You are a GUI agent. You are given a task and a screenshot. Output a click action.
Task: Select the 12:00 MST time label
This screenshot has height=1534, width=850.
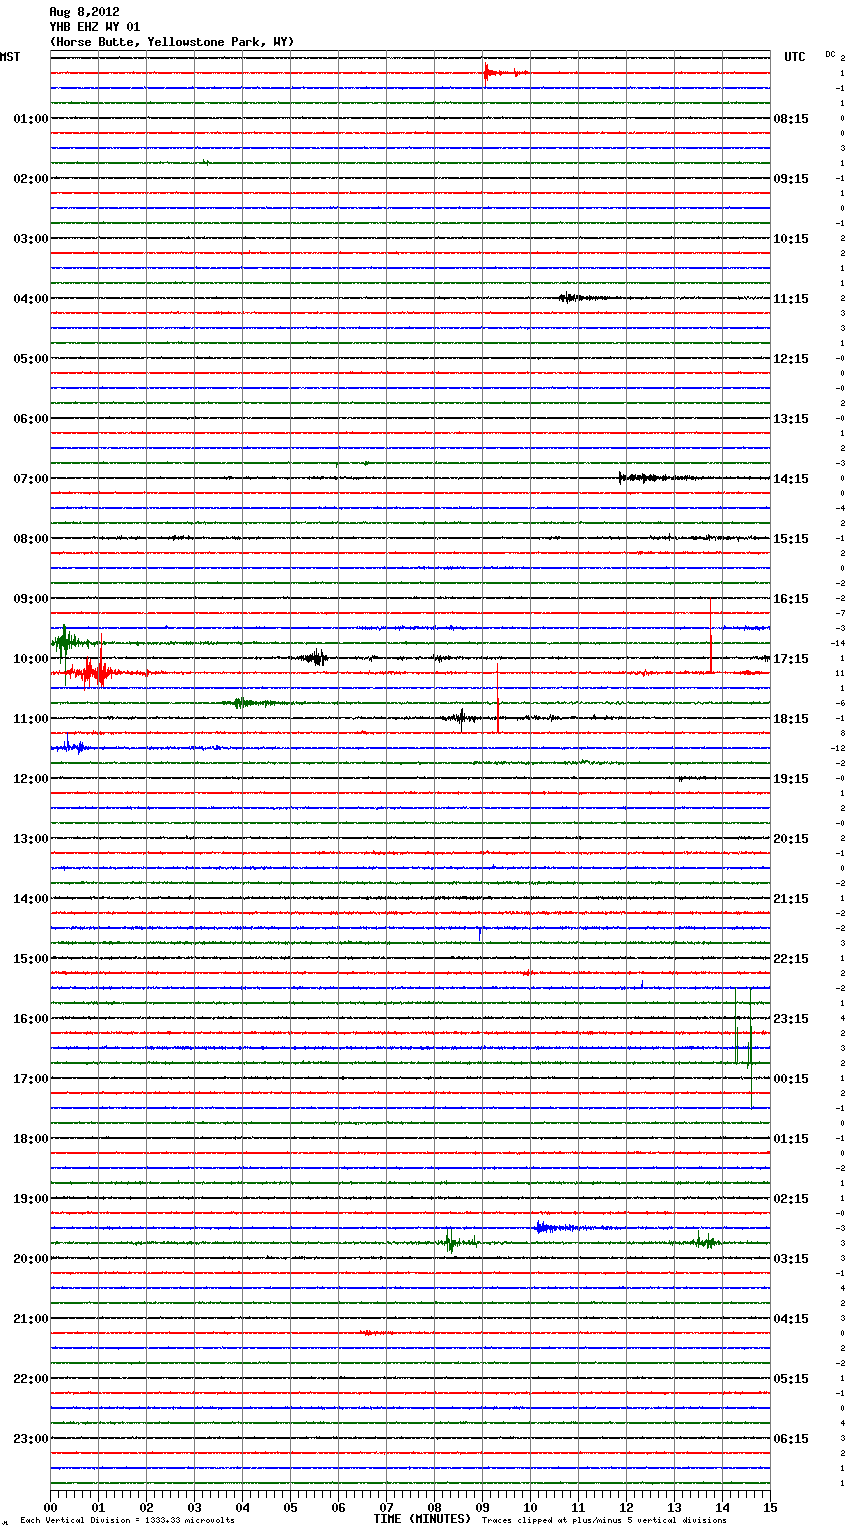pyautogui.click(x=30, y=779)
